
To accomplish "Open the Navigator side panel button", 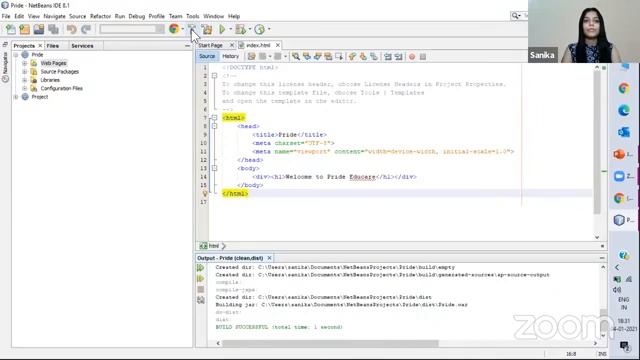I will [x=5, y=67].
